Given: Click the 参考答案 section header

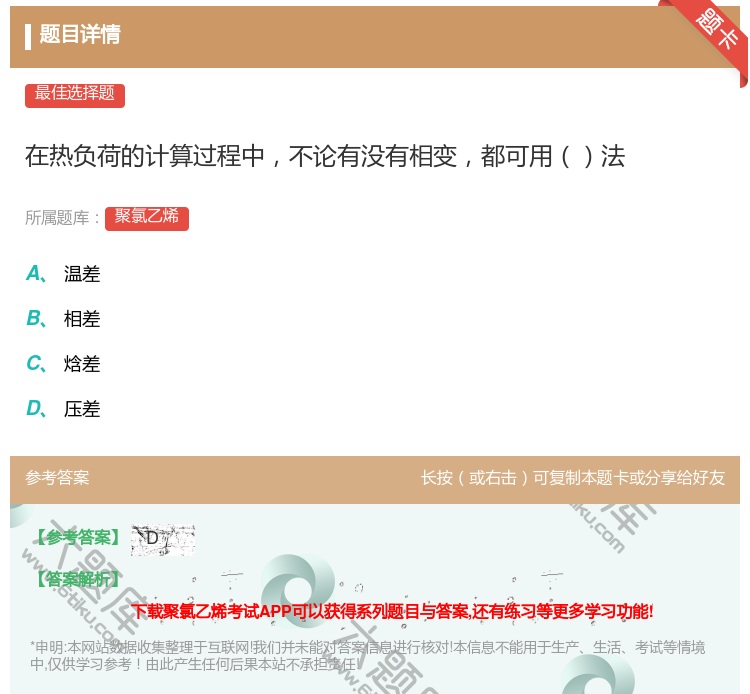Looking at the screenshot, I should point(57,478).
